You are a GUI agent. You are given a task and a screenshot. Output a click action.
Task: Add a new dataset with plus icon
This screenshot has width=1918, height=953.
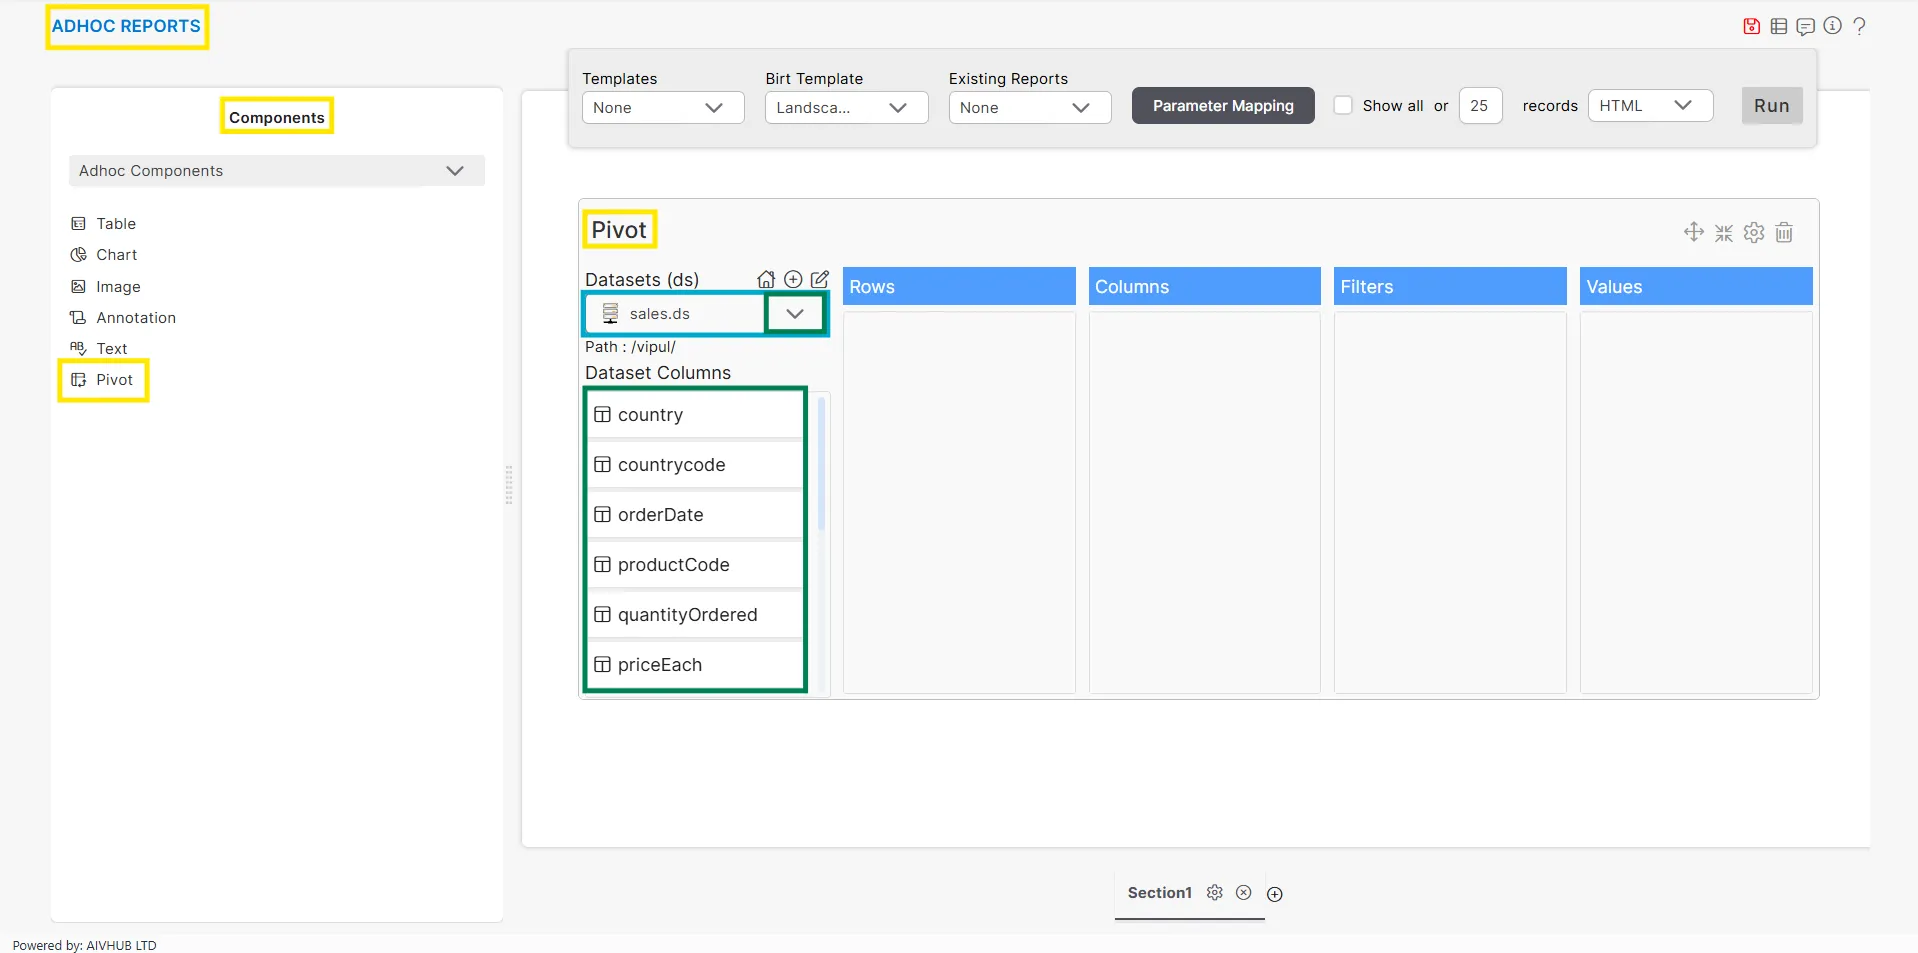click(x=793, y=280)
